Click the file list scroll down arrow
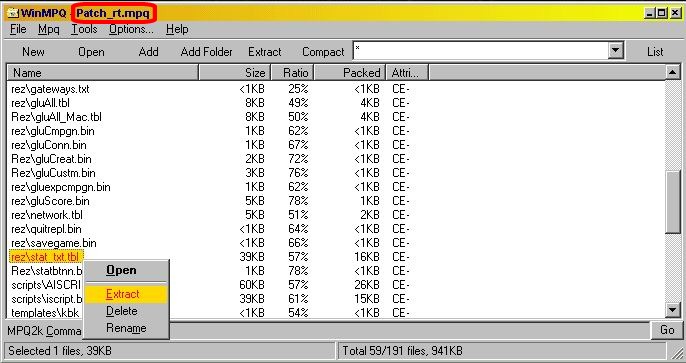Viewport: 686px width, 363px height. (x=672, y=310)
